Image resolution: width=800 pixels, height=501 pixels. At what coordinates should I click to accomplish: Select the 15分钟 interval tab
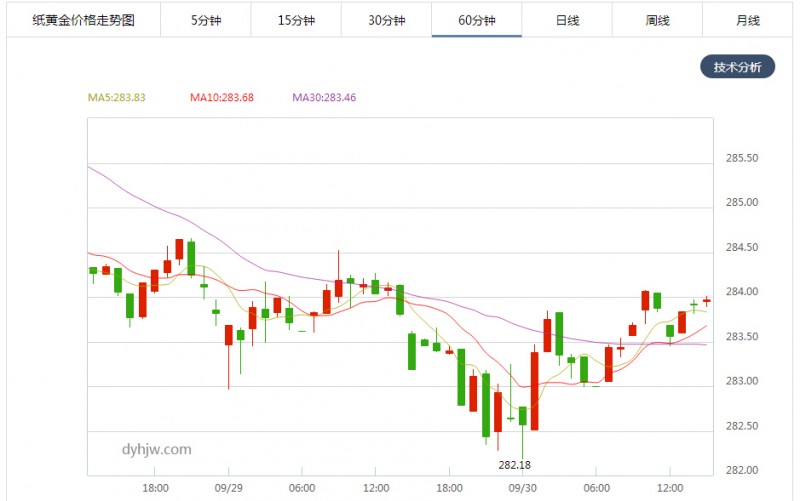pos(295,20)
